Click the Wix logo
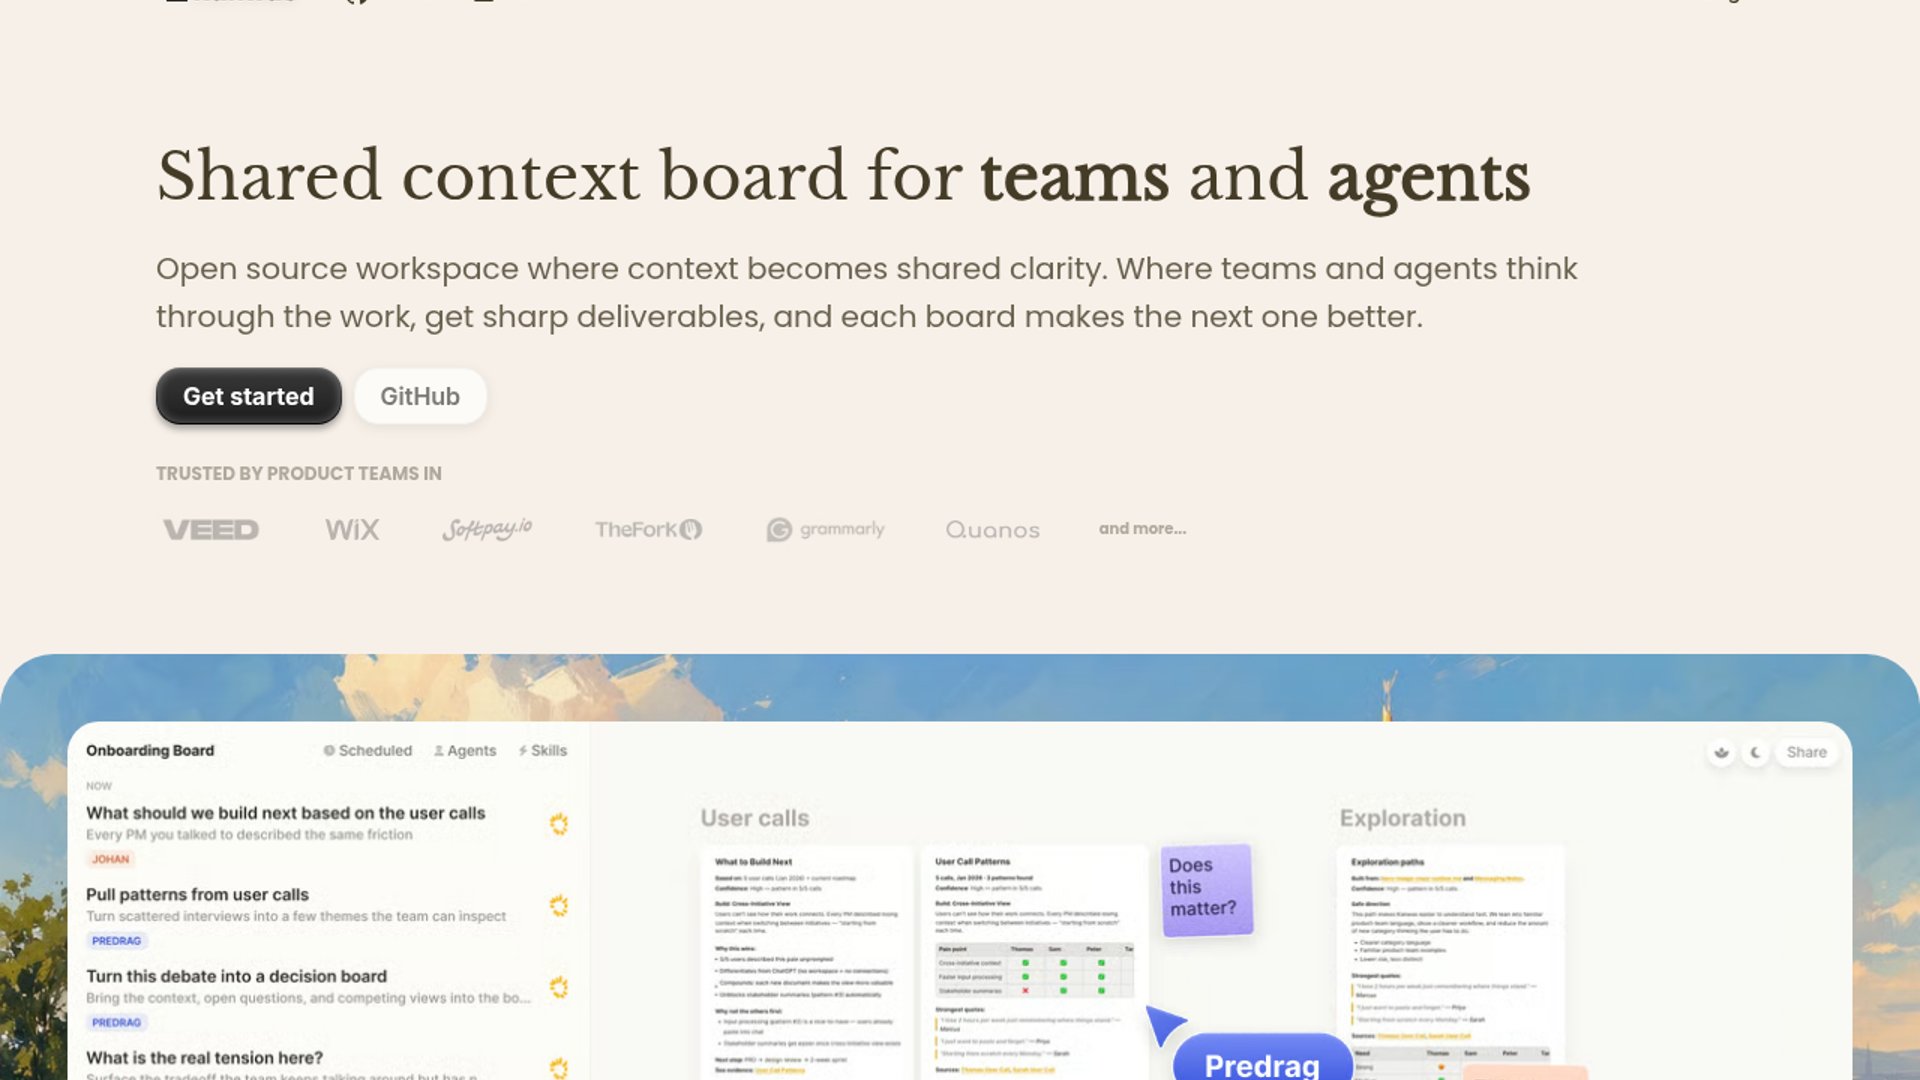Image resolution: width=1920 pixels, height=1080 pixels. coord(352,529)
